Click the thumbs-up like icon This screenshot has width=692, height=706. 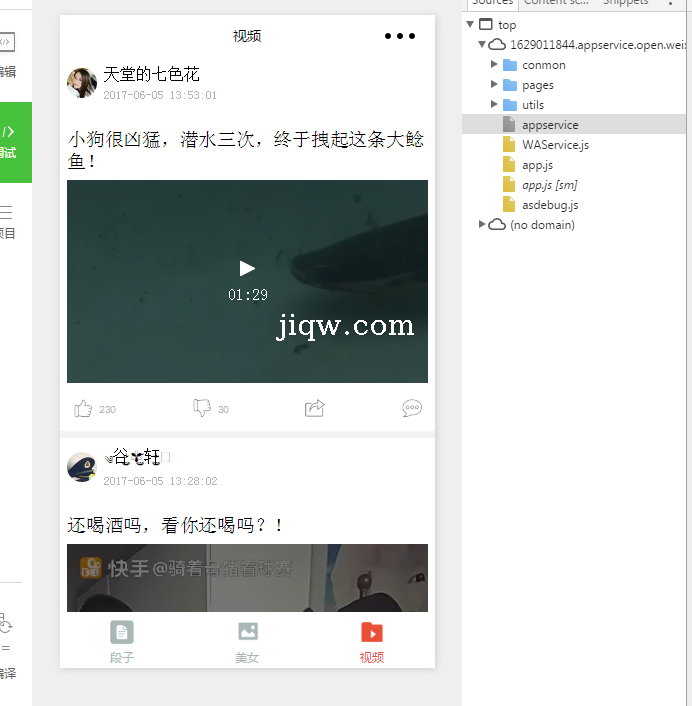click(x=83, y=408)
